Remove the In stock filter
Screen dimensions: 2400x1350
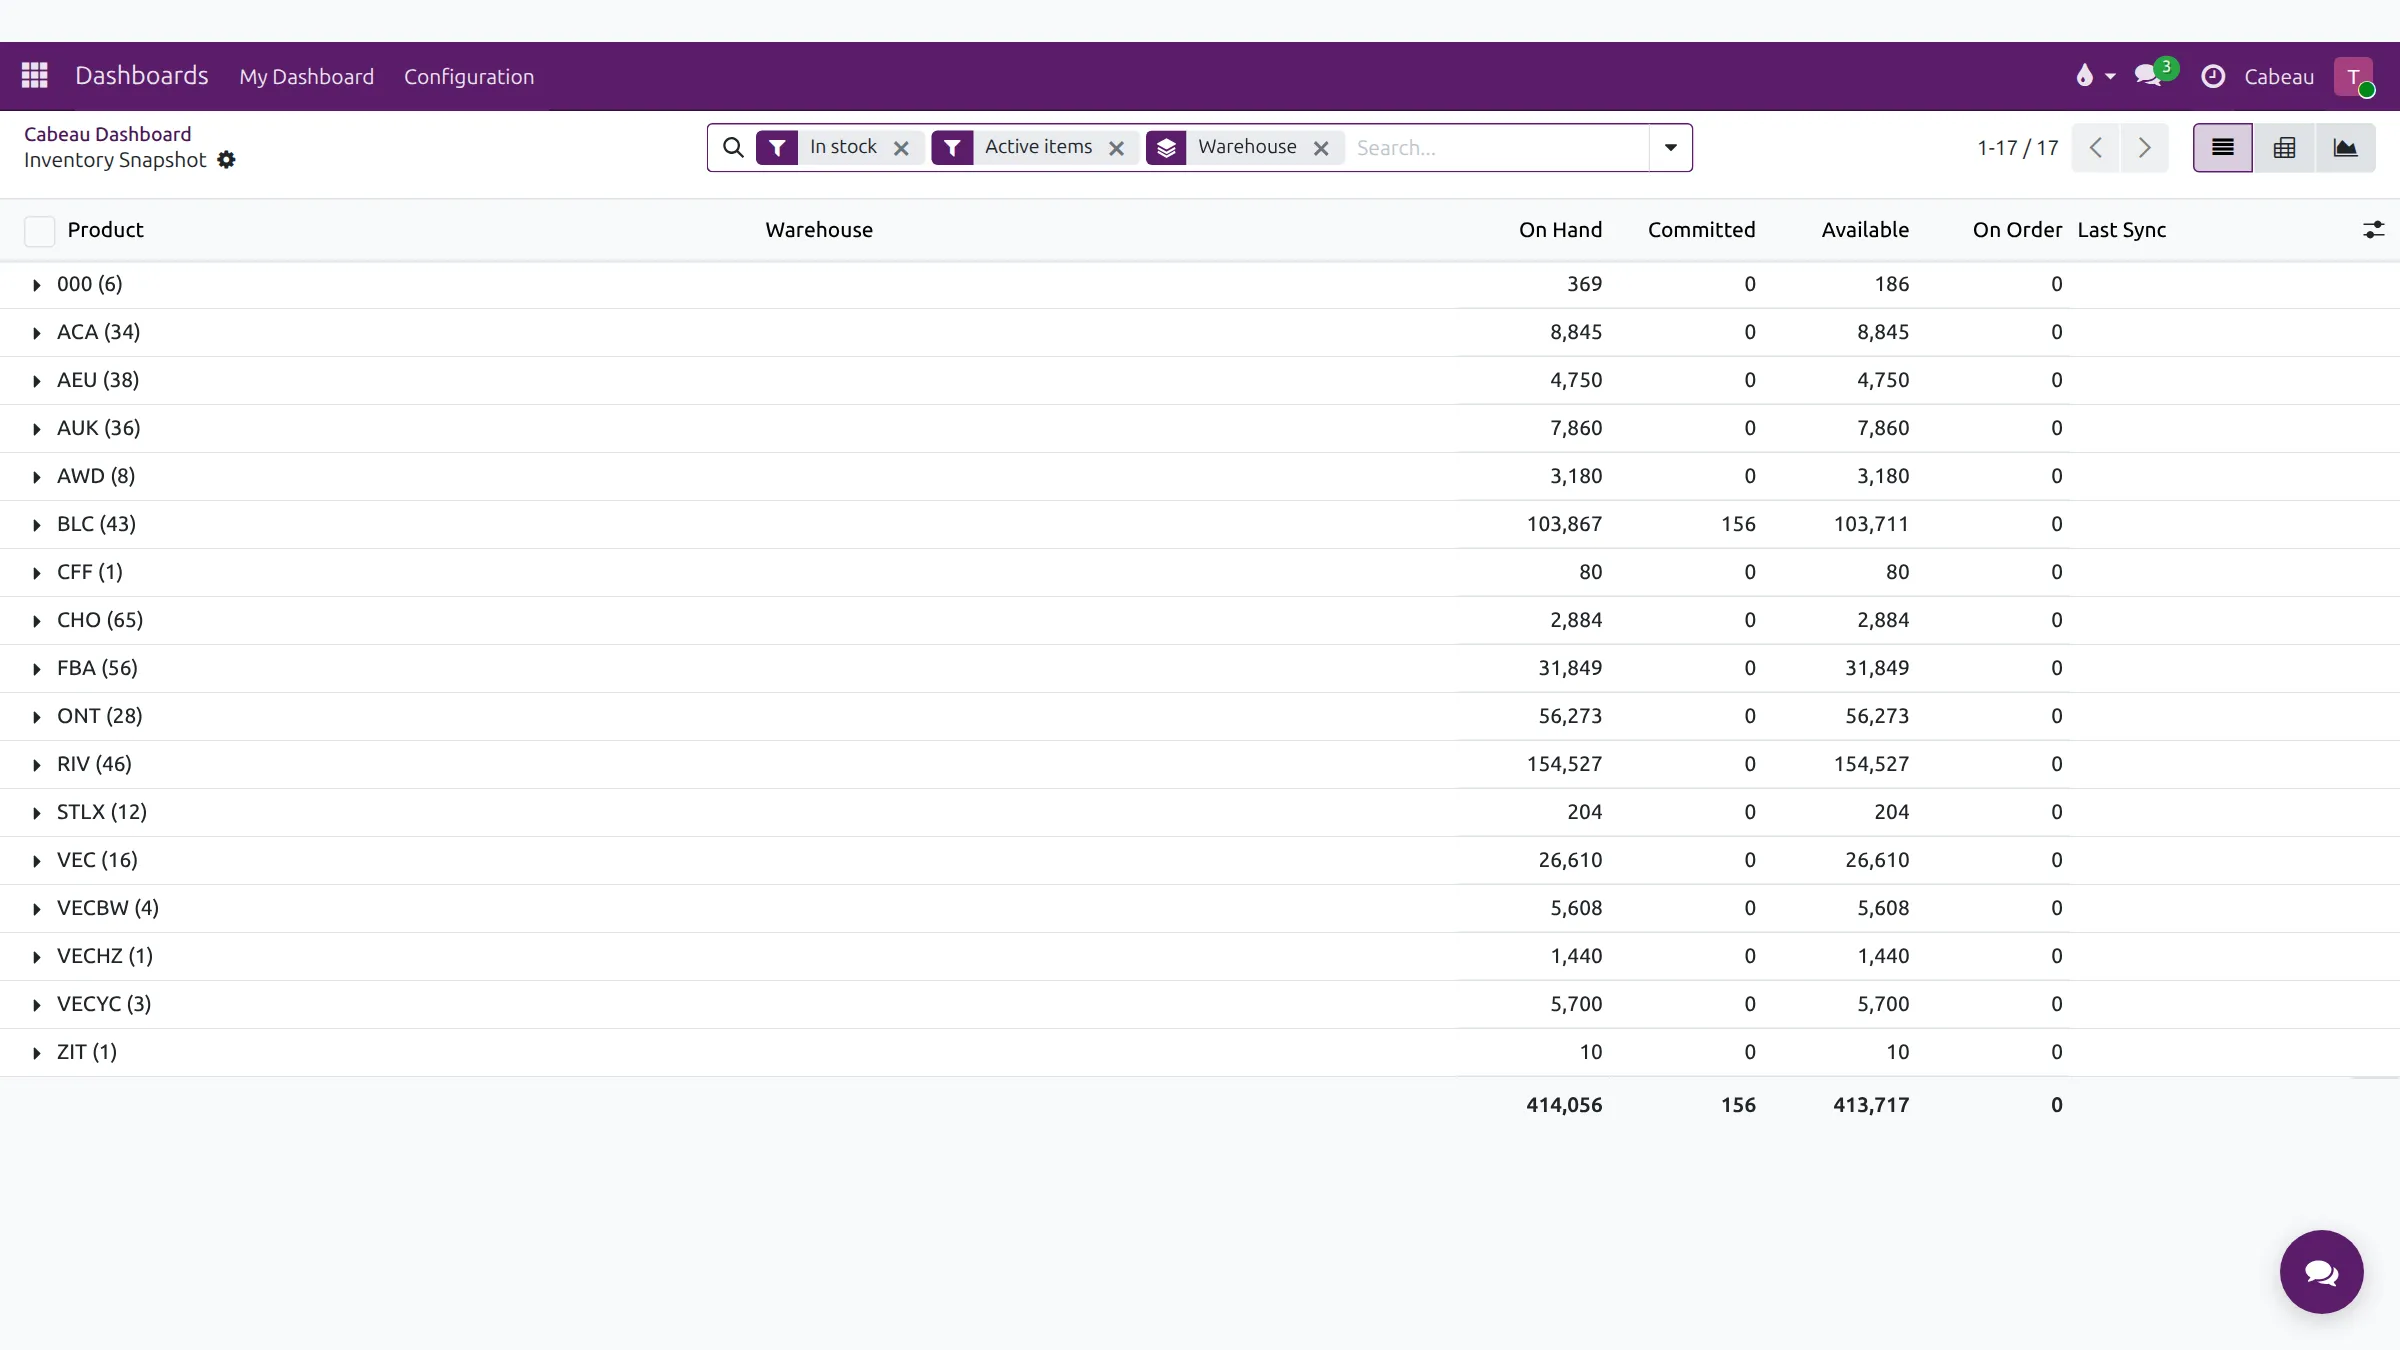point(901,148)
